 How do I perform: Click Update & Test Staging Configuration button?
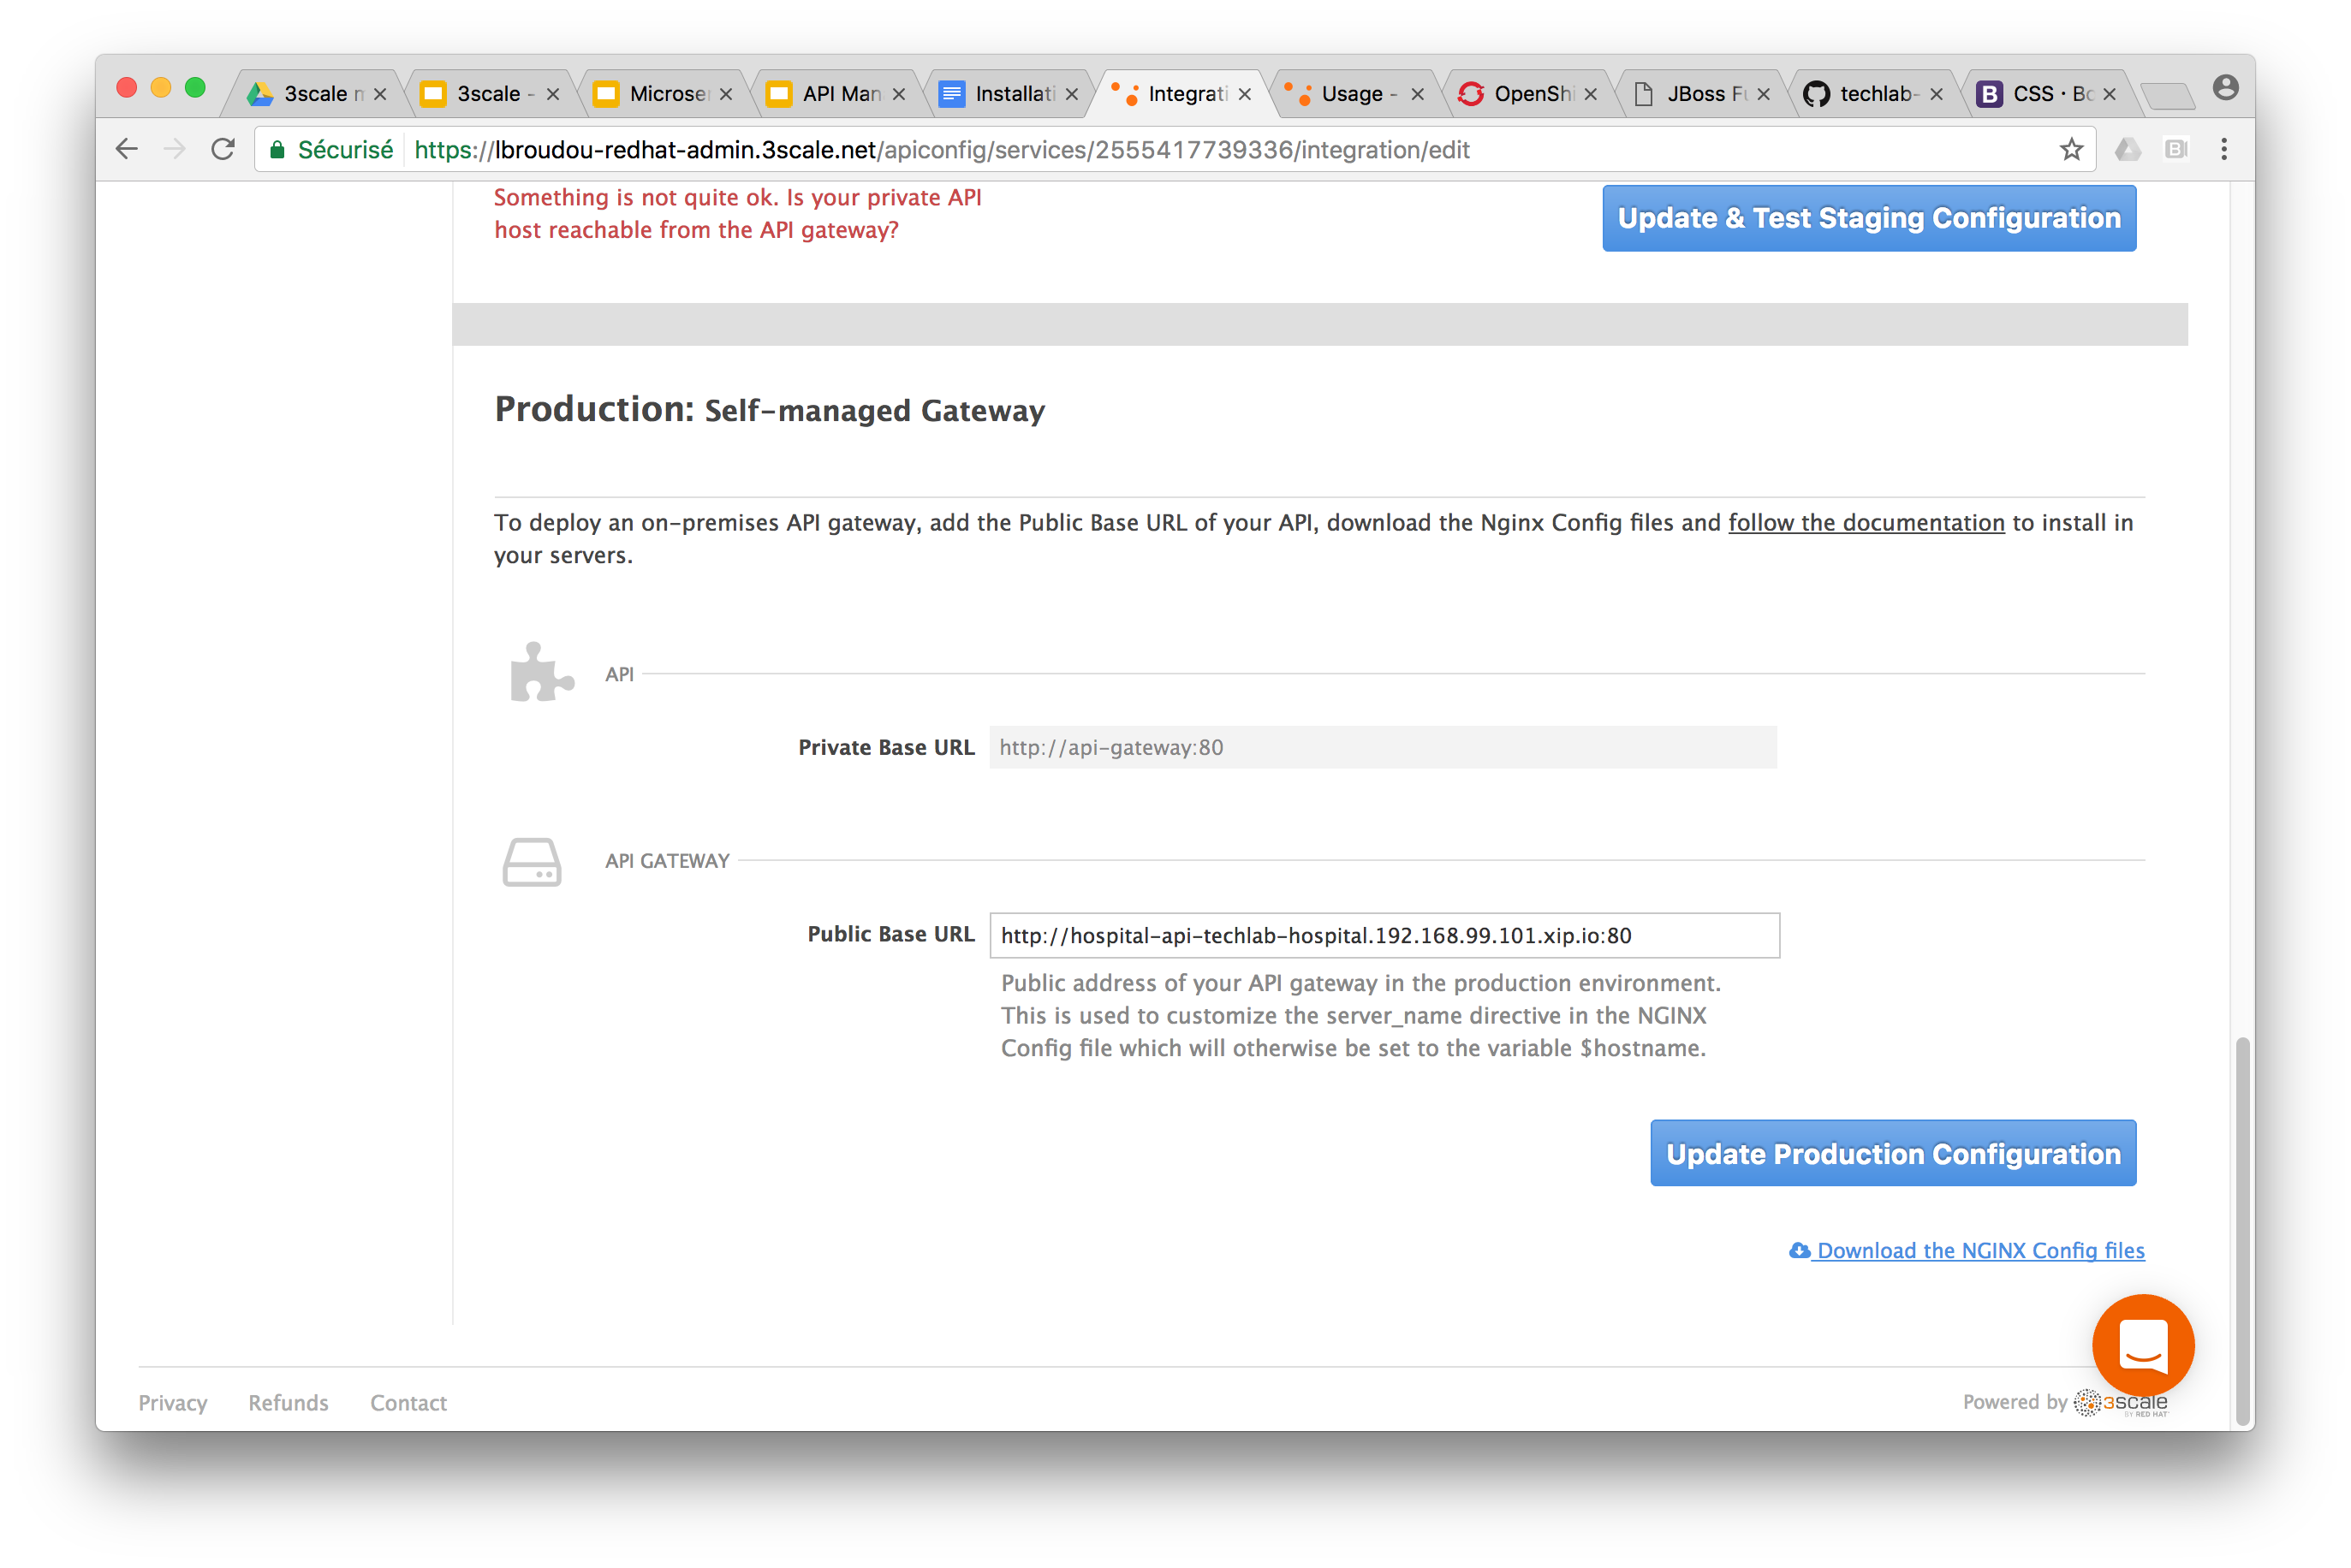pos(1868,219)
